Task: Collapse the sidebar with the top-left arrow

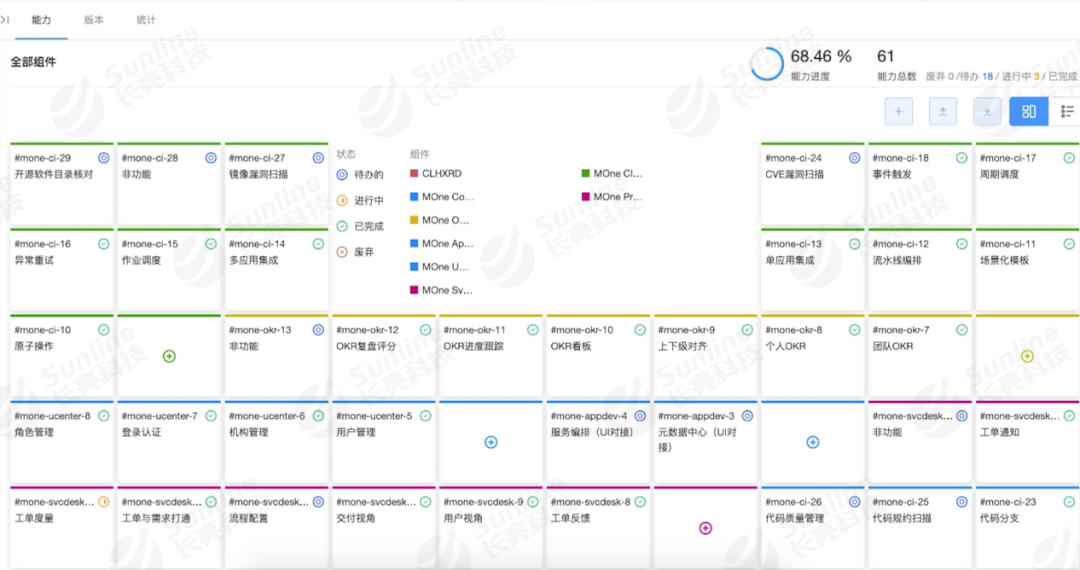Action: coord(5,20)
